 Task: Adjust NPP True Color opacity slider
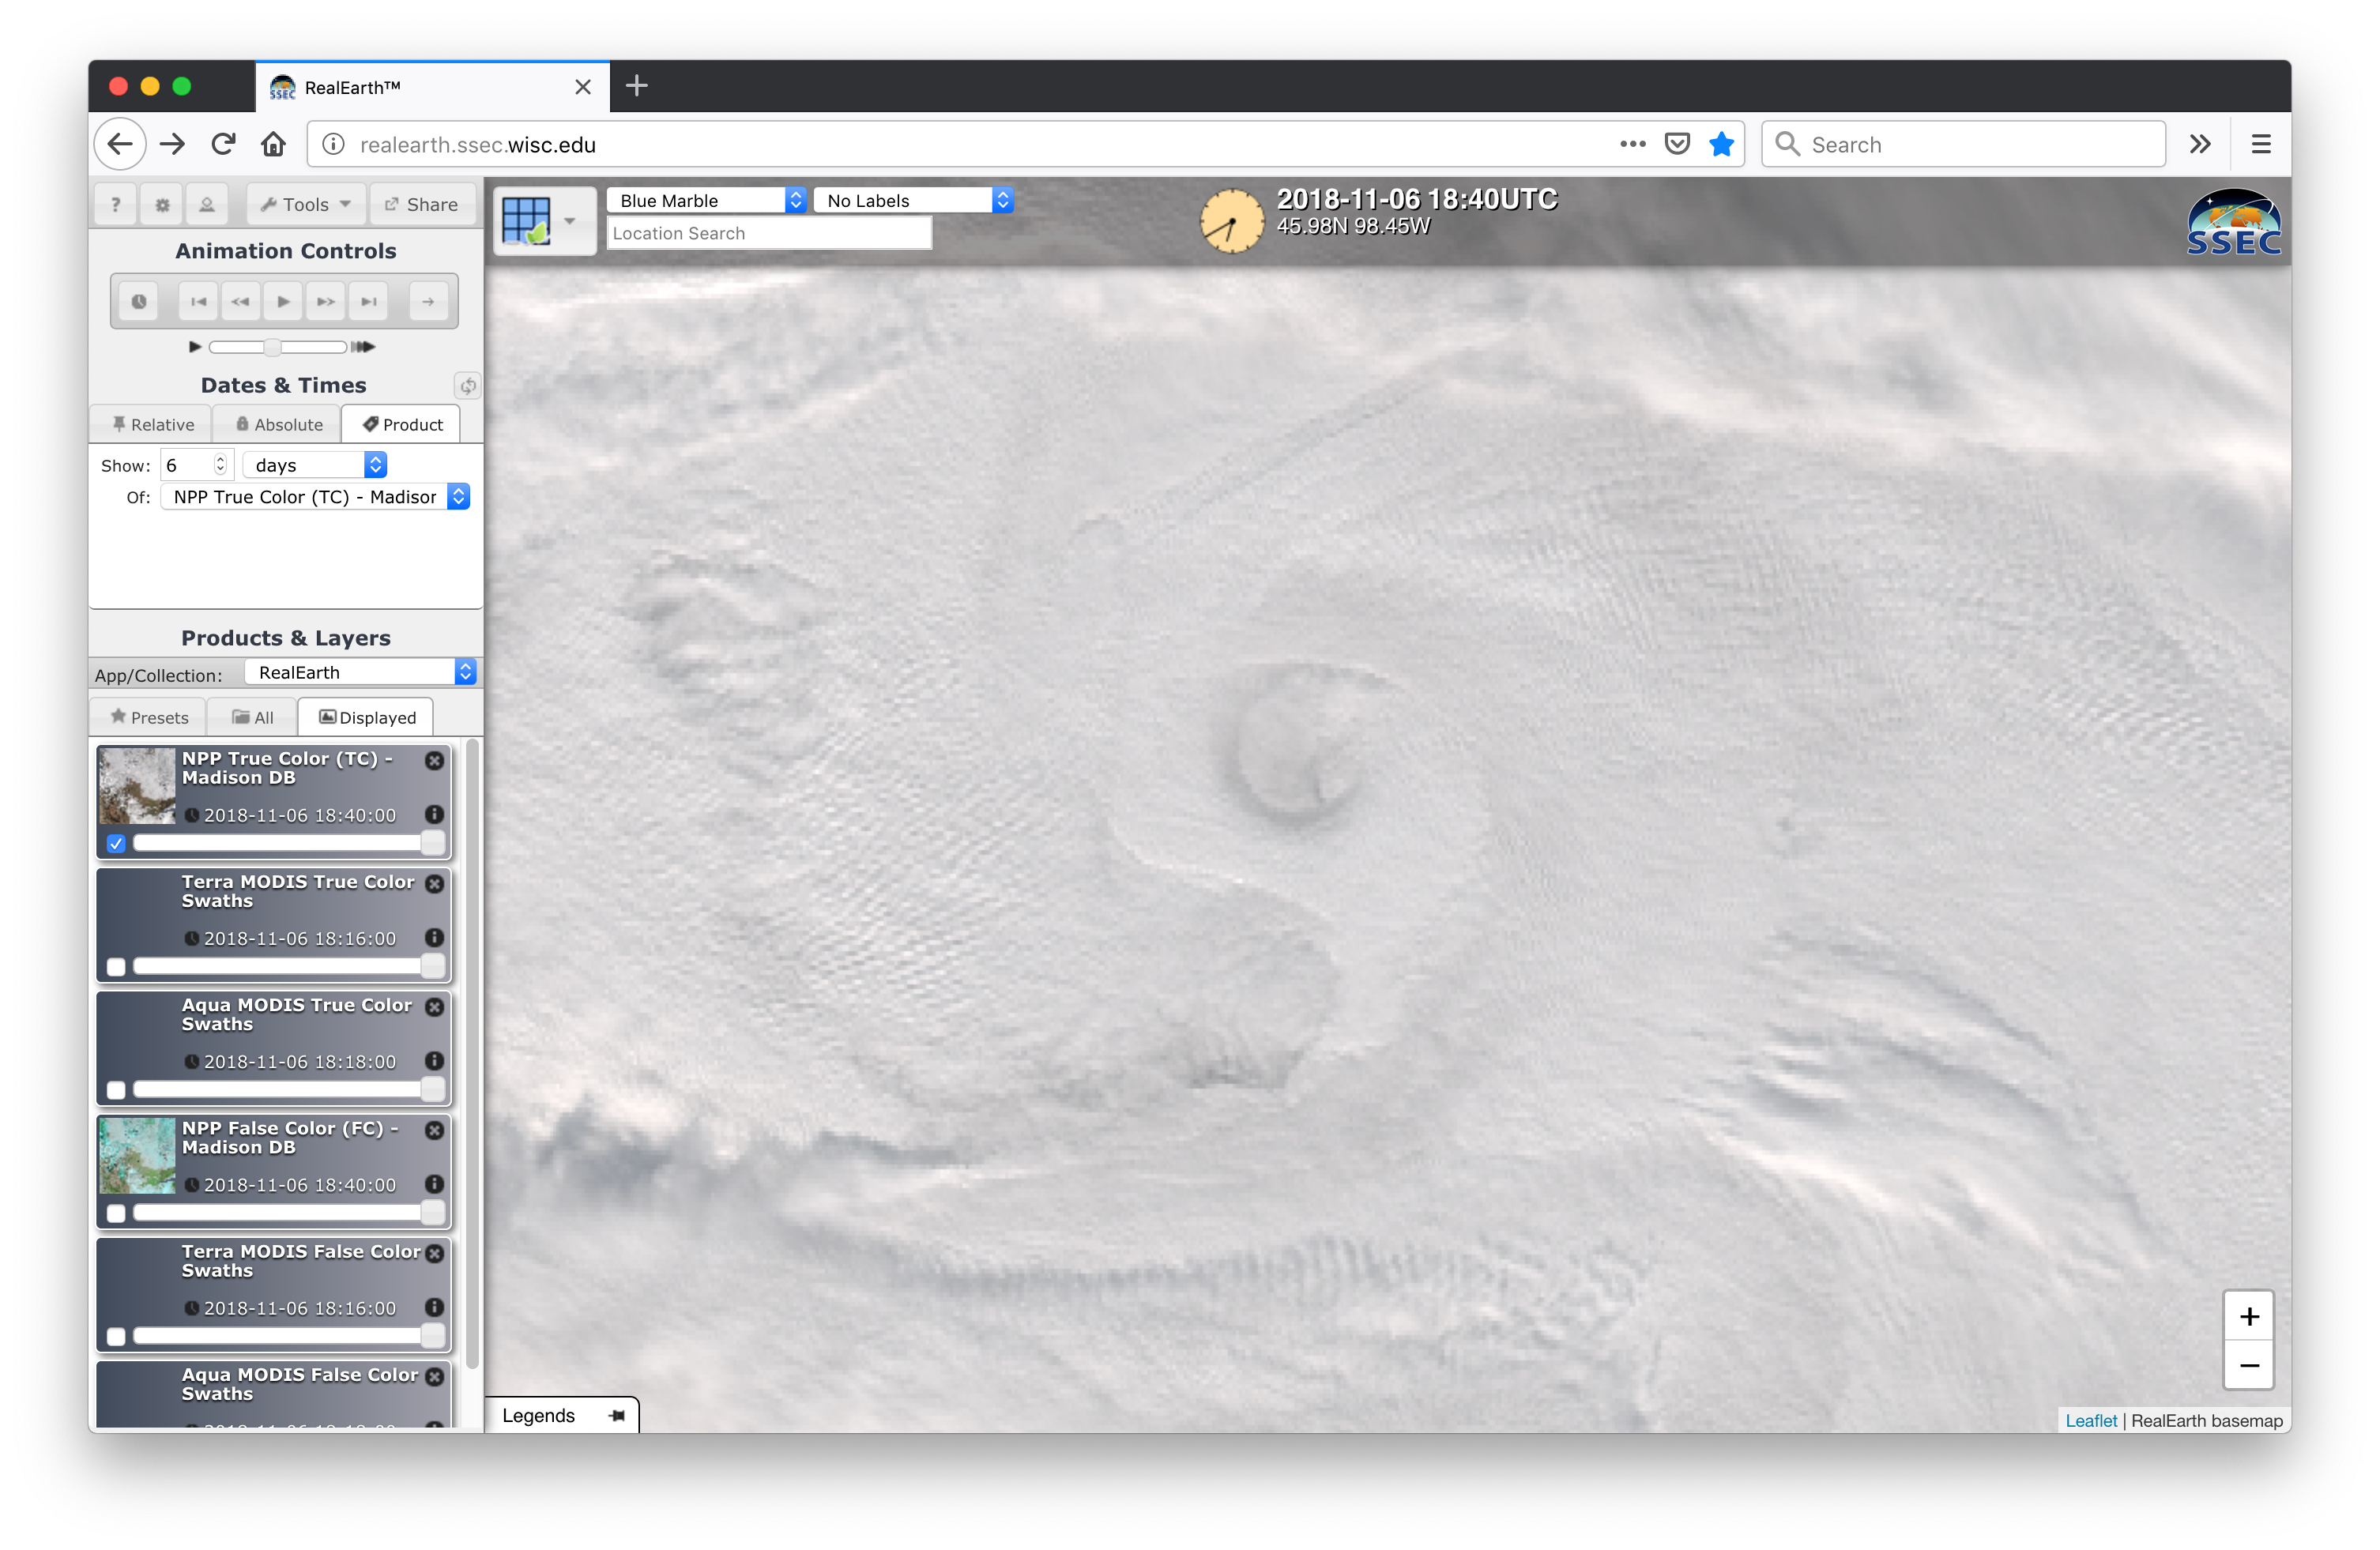[289, 843]
